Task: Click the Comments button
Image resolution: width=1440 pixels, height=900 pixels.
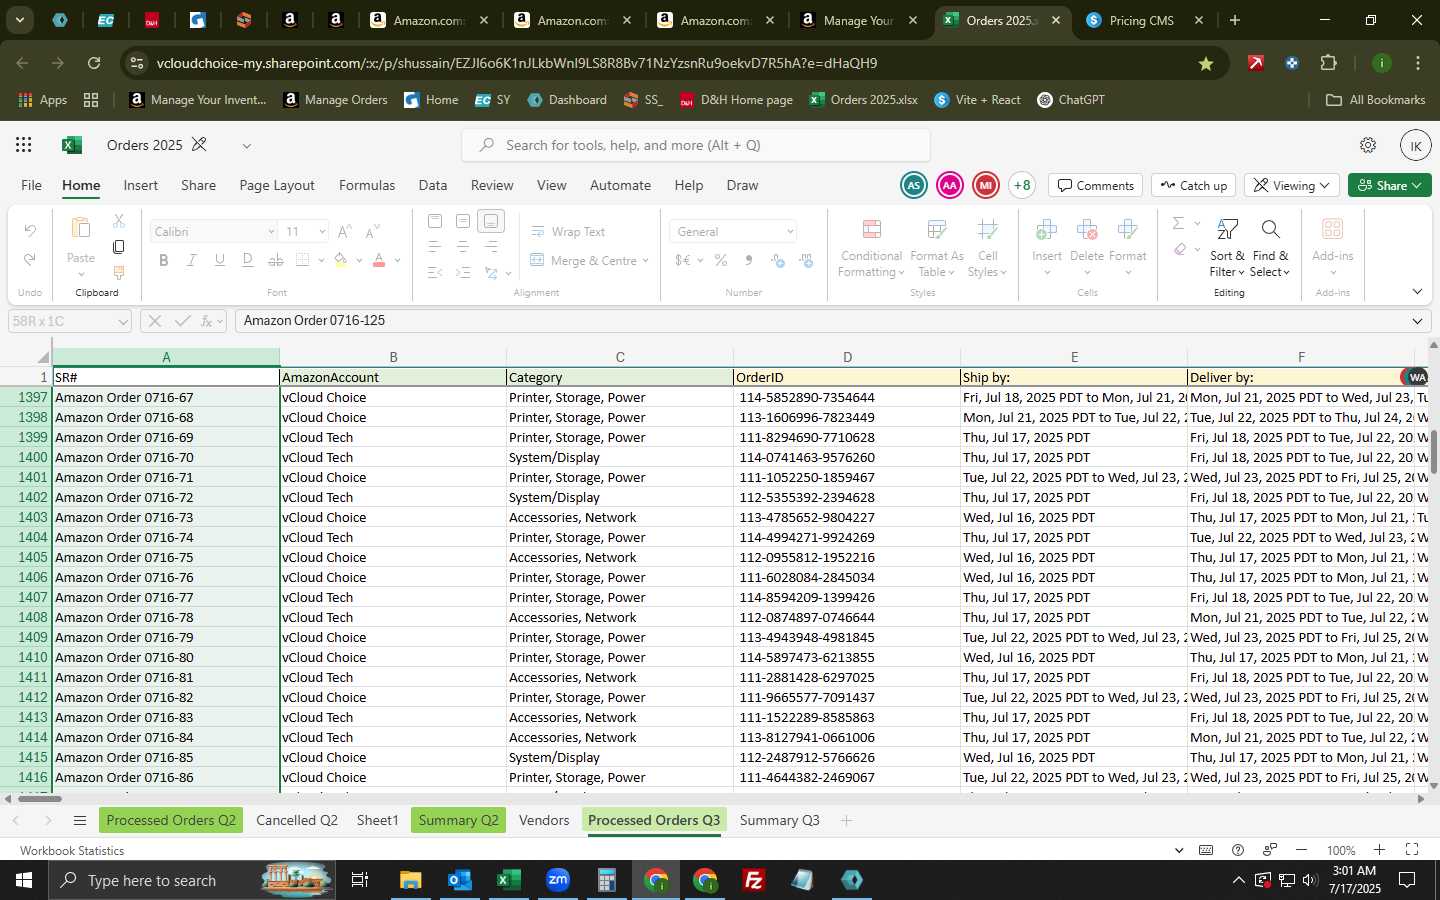Action: 1096,185
